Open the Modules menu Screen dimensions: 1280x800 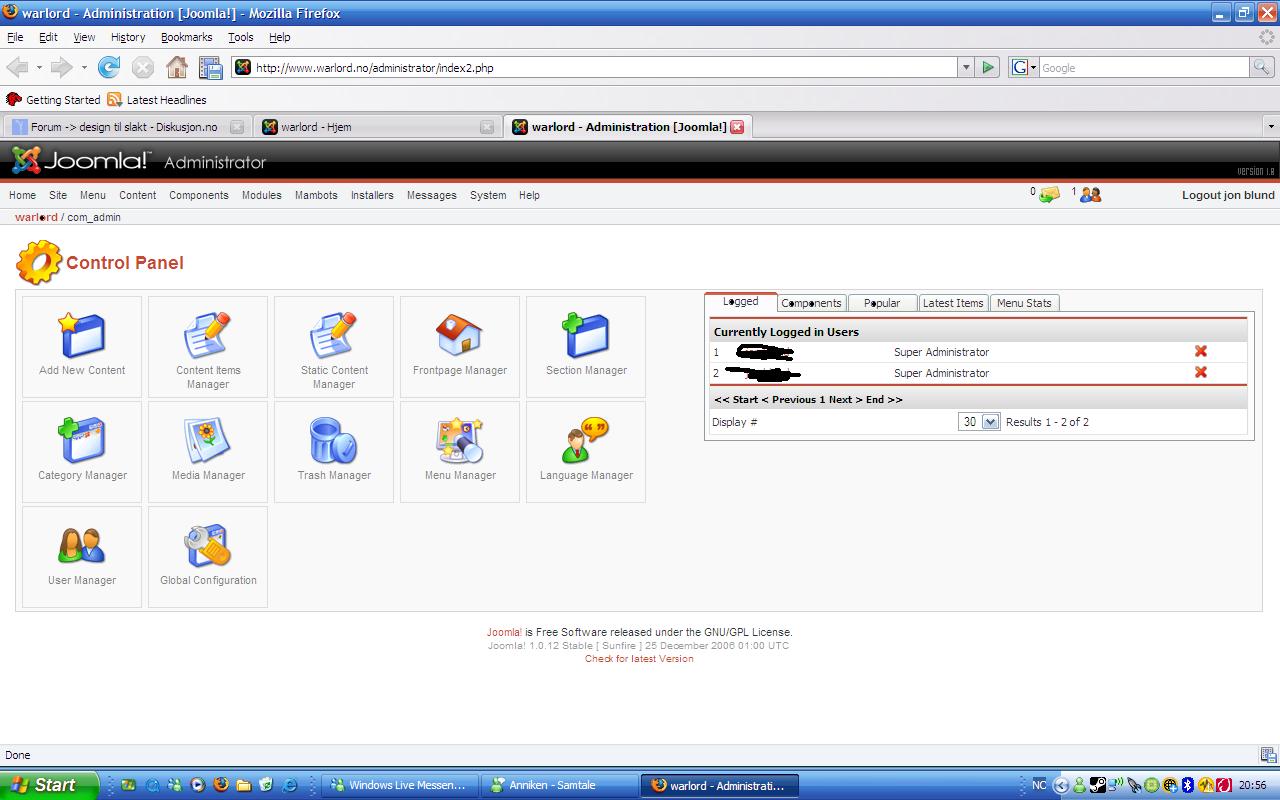[262, 195]
